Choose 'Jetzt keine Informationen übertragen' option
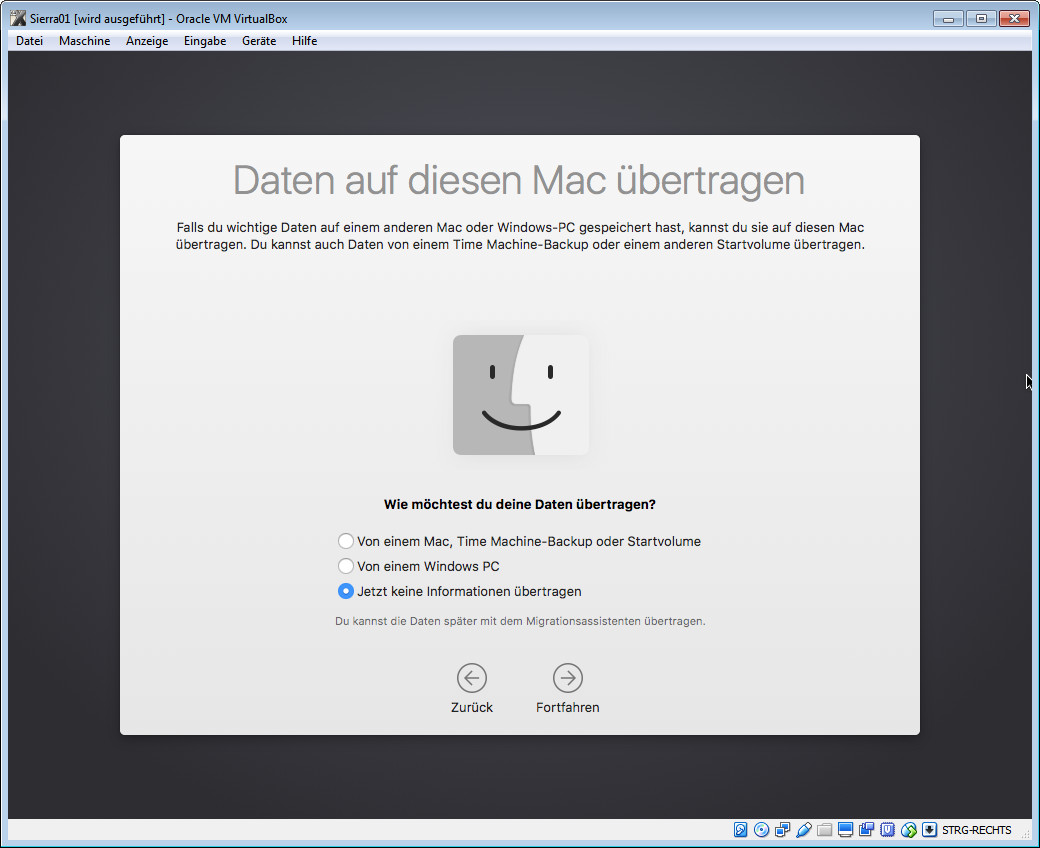 346,591
